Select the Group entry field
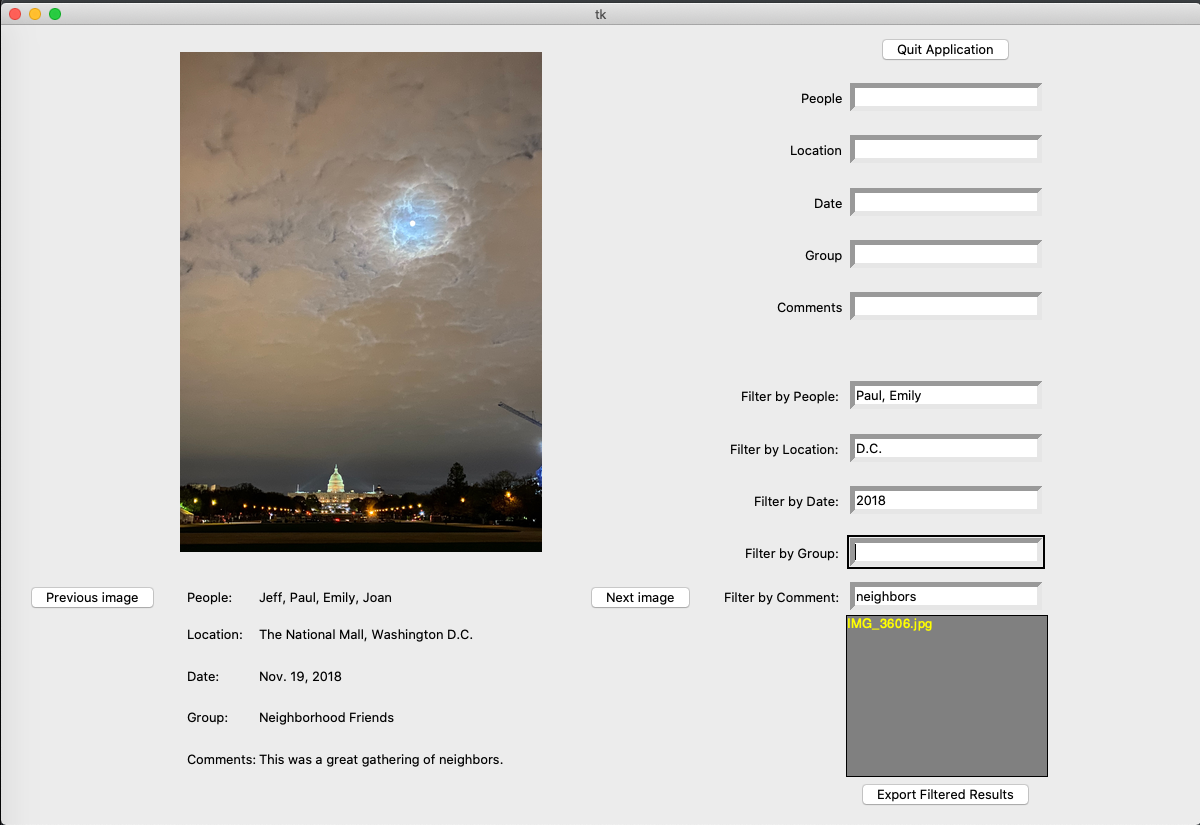Image resolution: width=1200 pixels, height=825 pixels. tap(946, 254)
